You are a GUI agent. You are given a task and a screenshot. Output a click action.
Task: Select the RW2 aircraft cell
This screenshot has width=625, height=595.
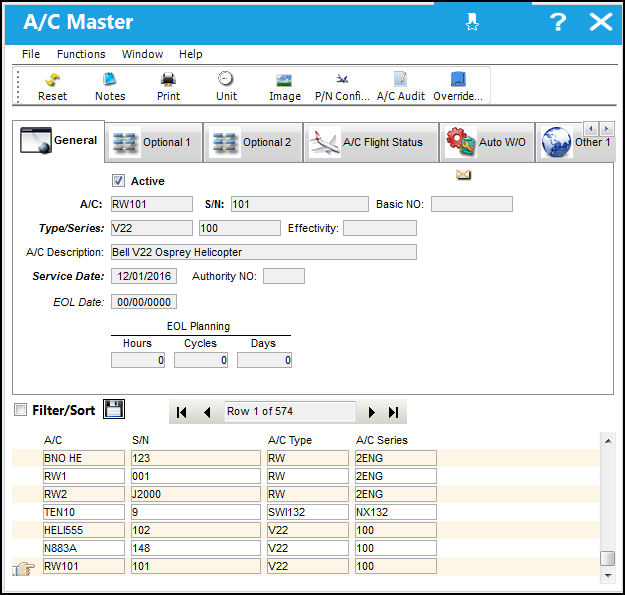coord(84,494)
